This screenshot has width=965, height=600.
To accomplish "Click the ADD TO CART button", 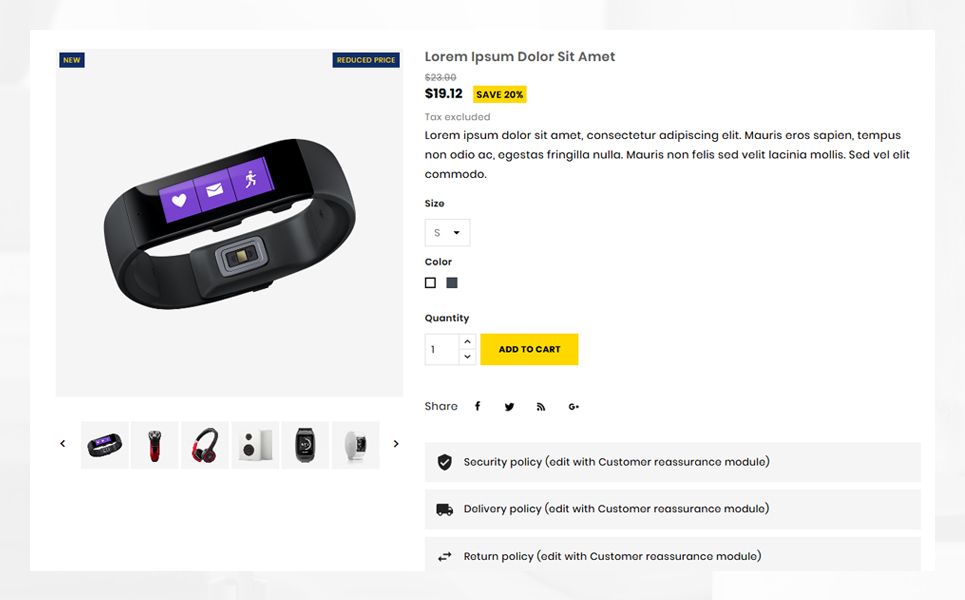I will pyautogui.click(x=529, y=349).
